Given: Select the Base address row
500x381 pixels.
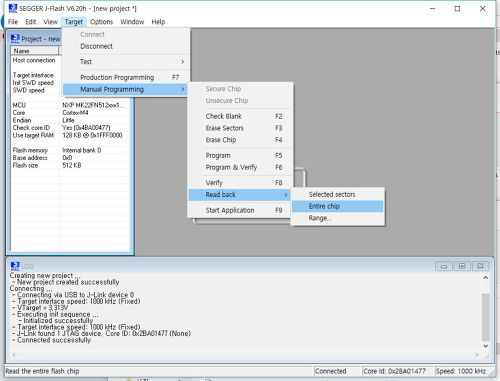Looking at the screenshot, I should 70,158.
